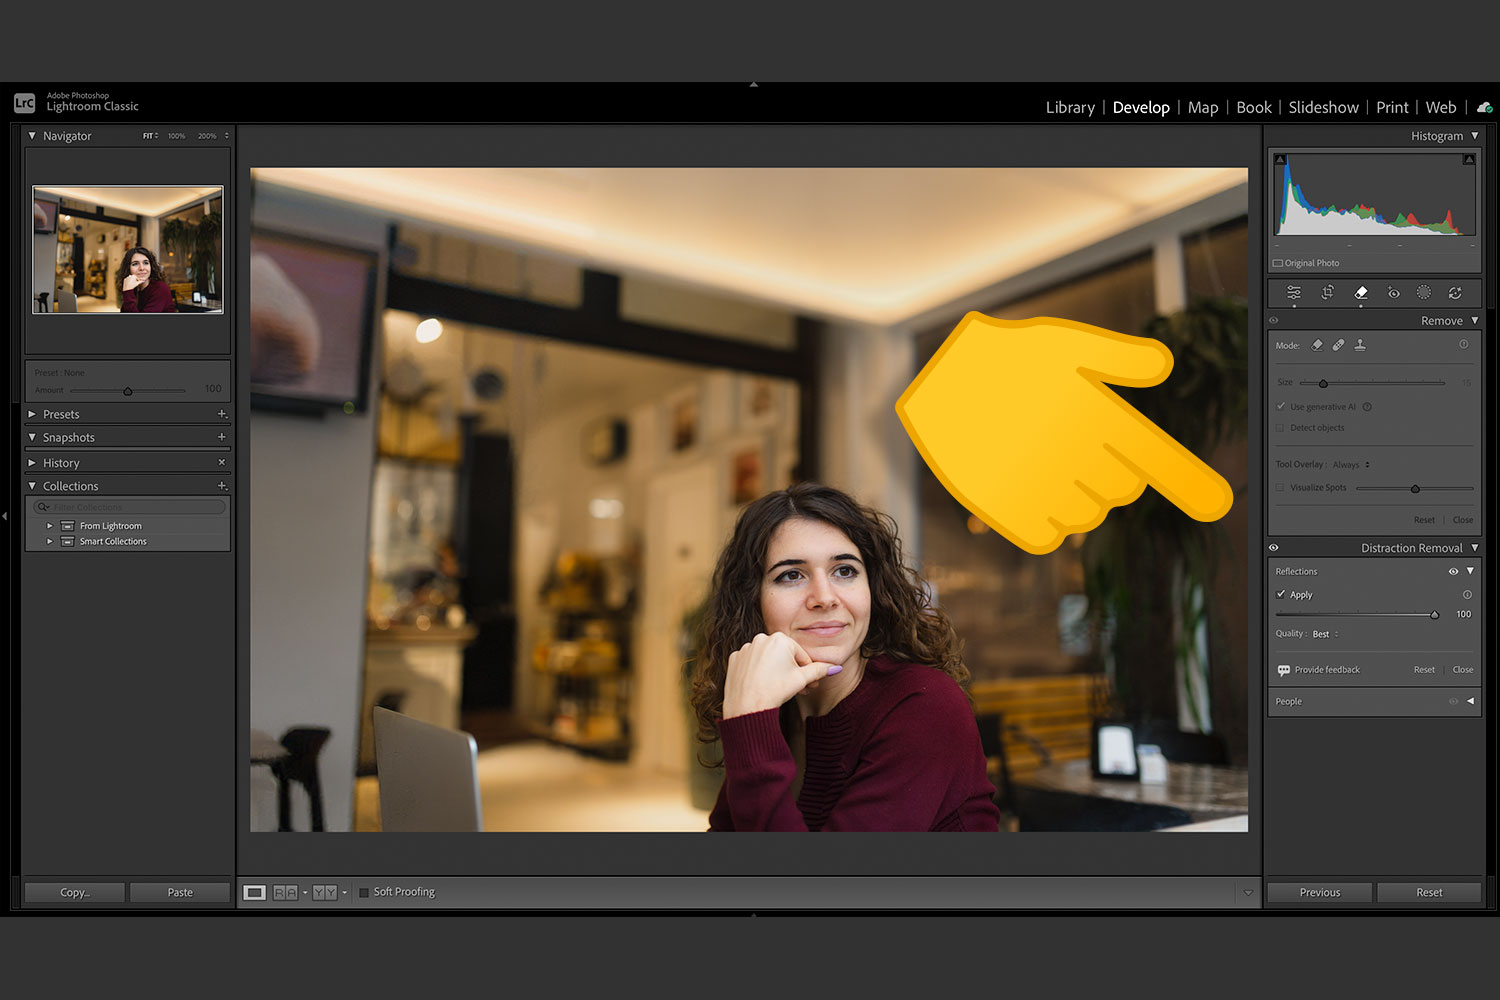Switch to the Library module
The image size is (1500, 1000).
1070,107
